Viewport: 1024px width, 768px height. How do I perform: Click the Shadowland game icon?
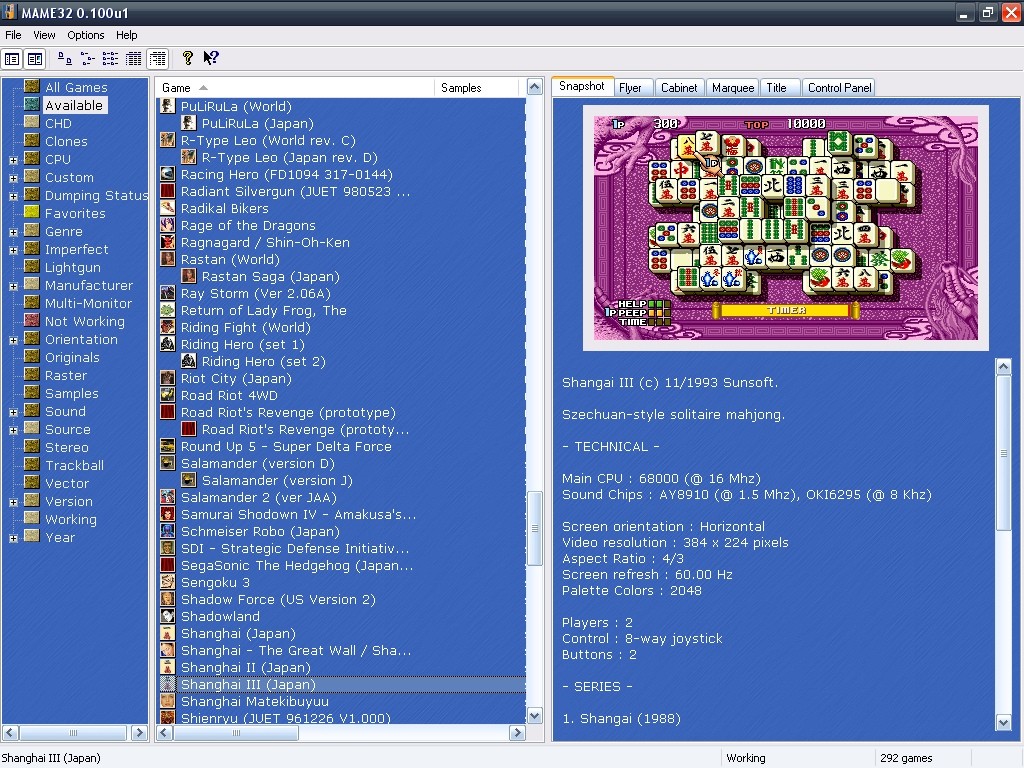168,615
